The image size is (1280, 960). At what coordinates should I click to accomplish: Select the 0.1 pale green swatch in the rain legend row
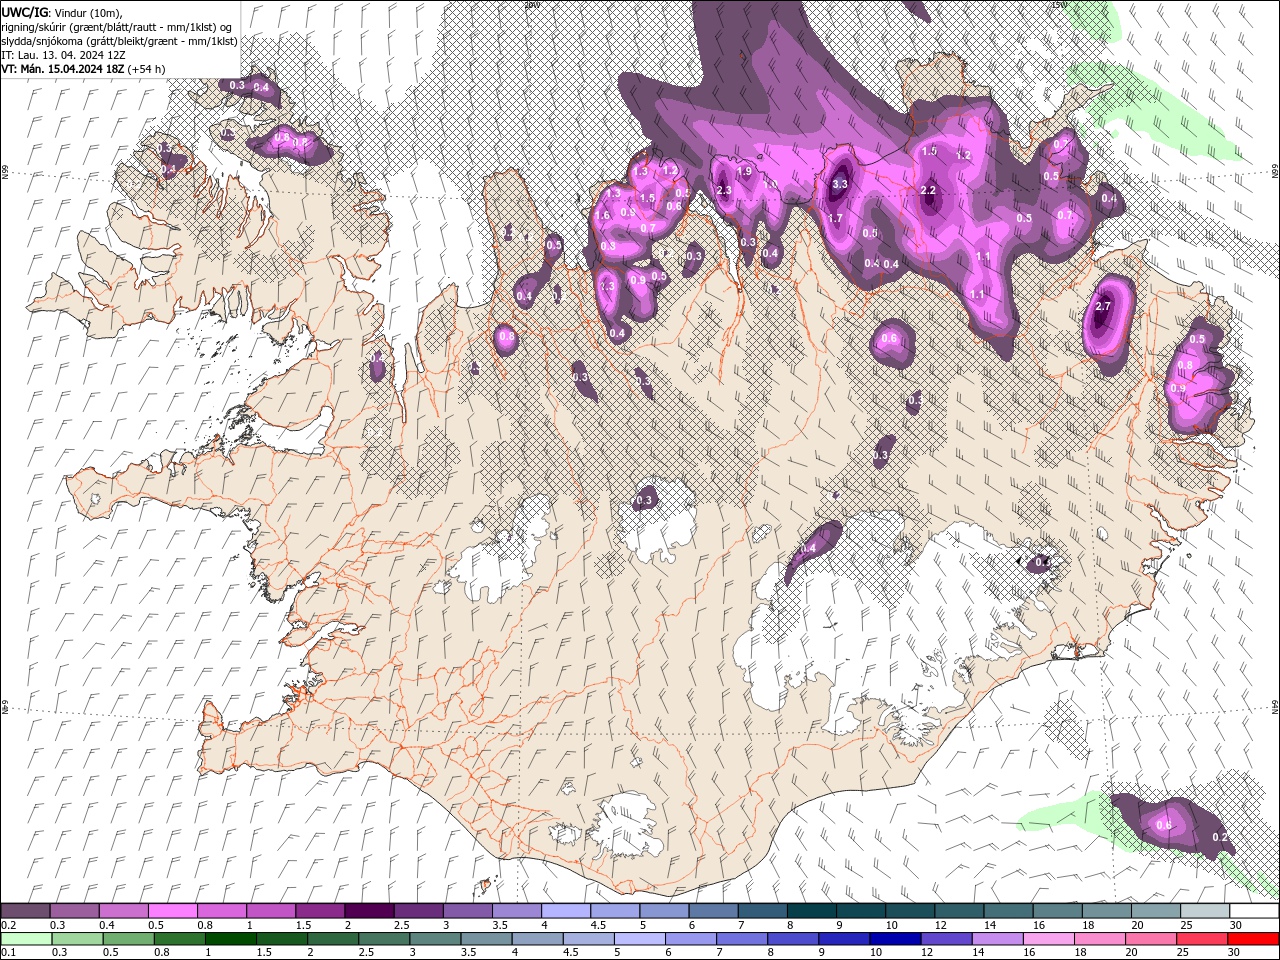pos(25,939)
